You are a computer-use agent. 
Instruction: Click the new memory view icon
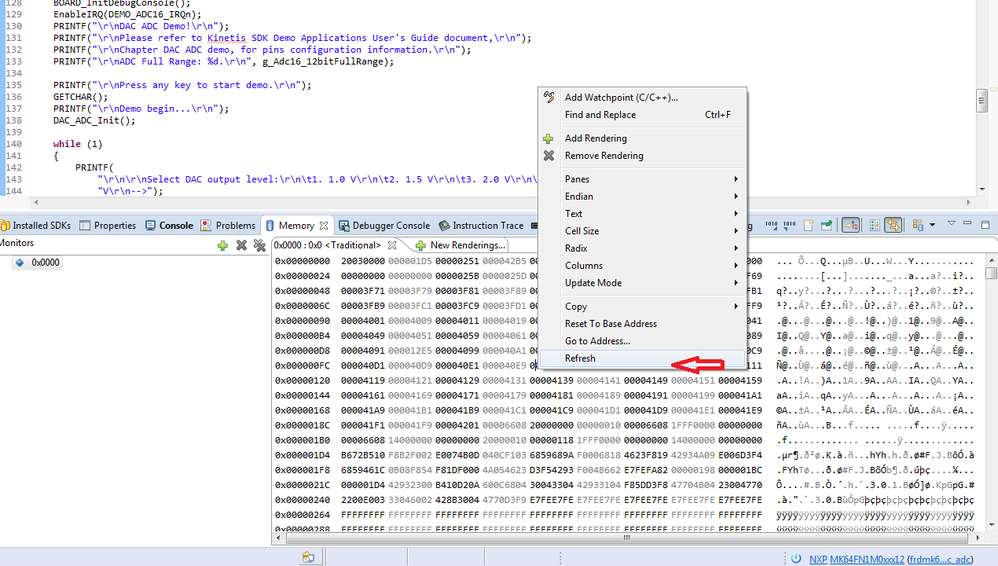809,225
